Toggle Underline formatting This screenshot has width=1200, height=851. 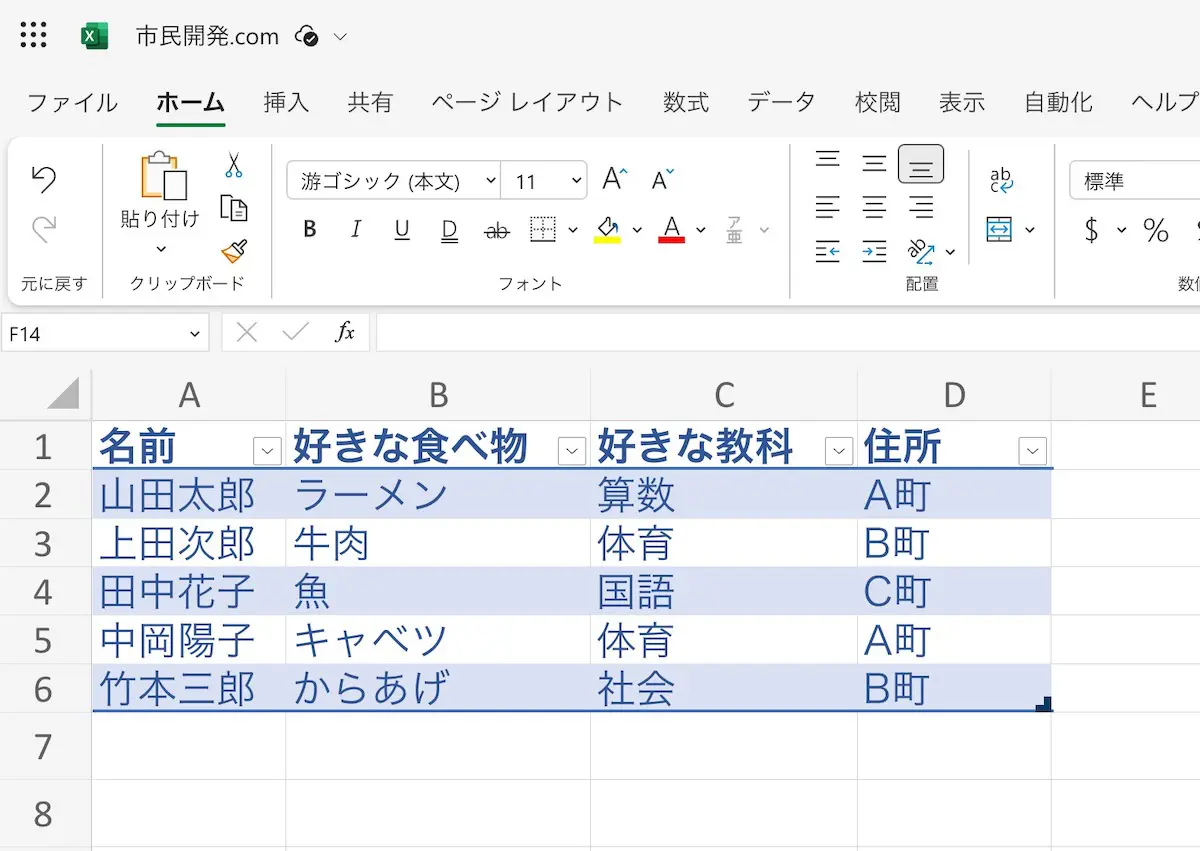point(402,230)
